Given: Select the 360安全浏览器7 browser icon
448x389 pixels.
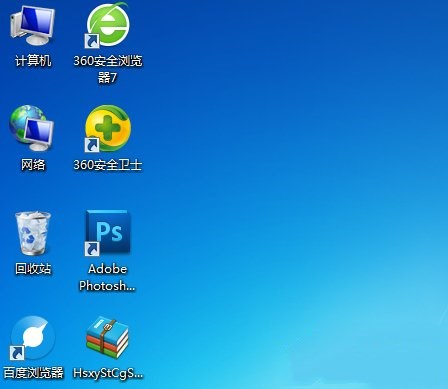Looking at the screenshot, I should click(107, 25).
